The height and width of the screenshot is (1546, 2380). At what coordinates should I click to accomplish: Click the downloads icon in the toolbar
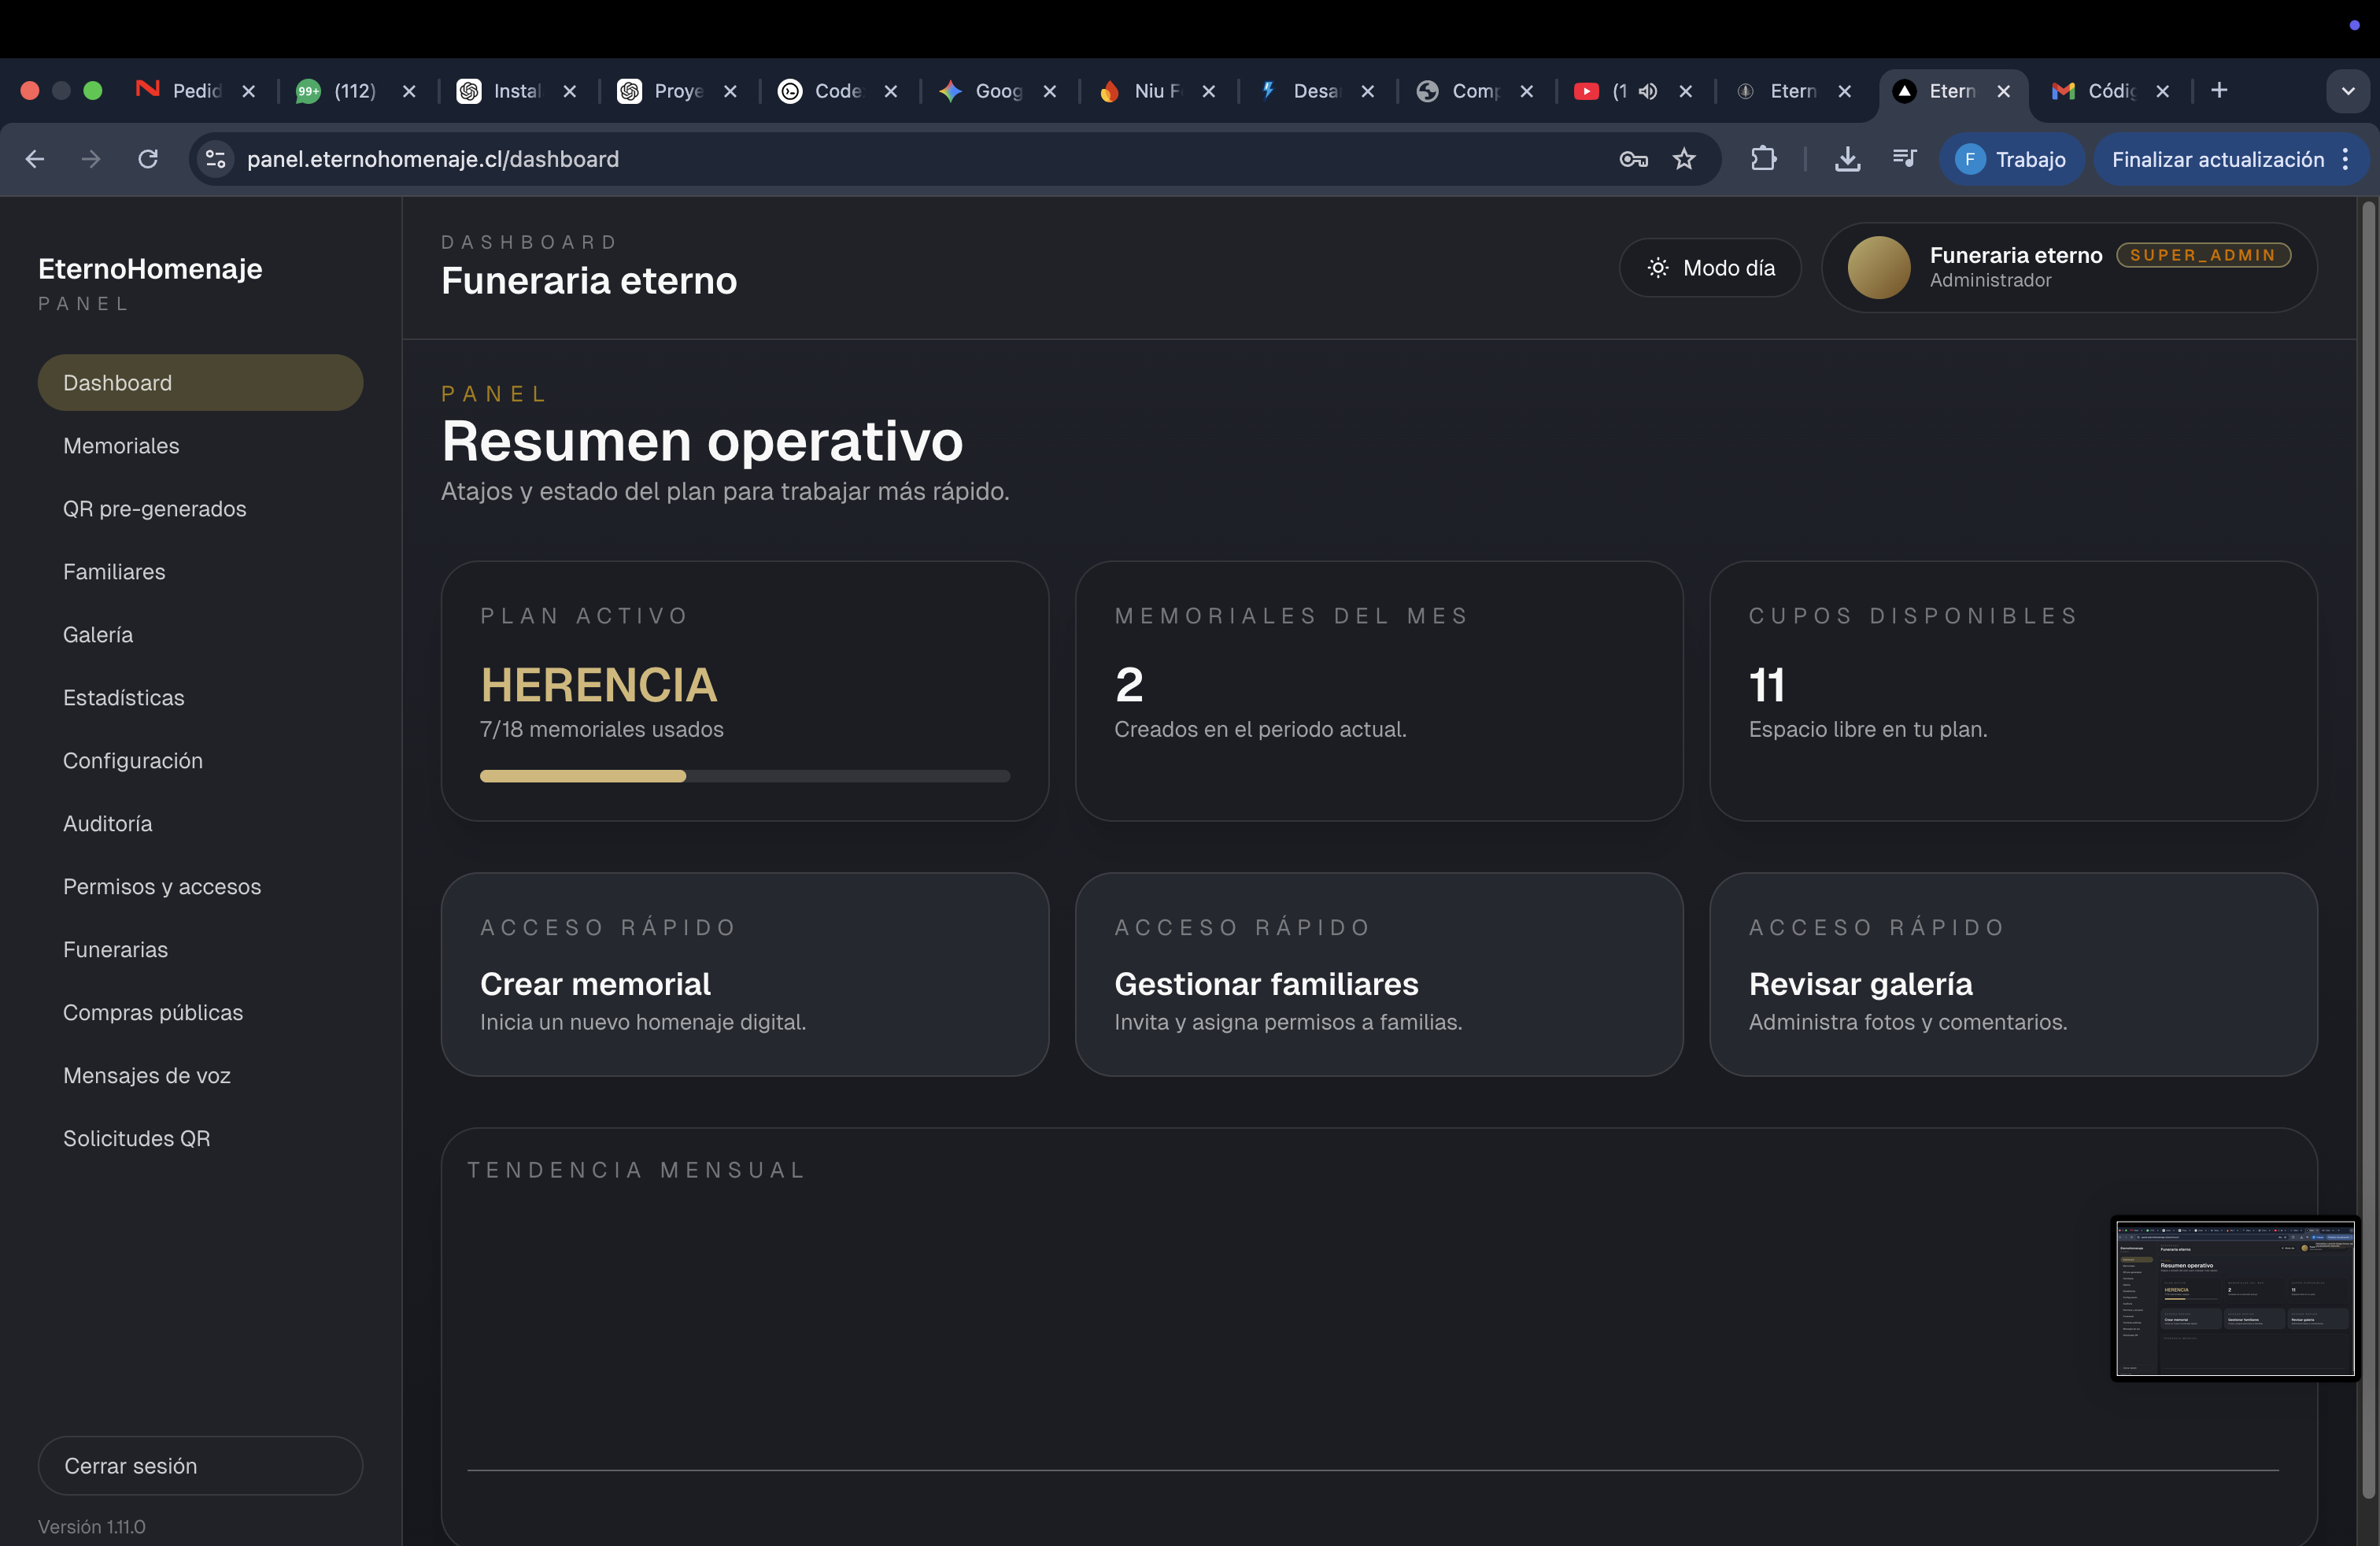point(1847,159)
